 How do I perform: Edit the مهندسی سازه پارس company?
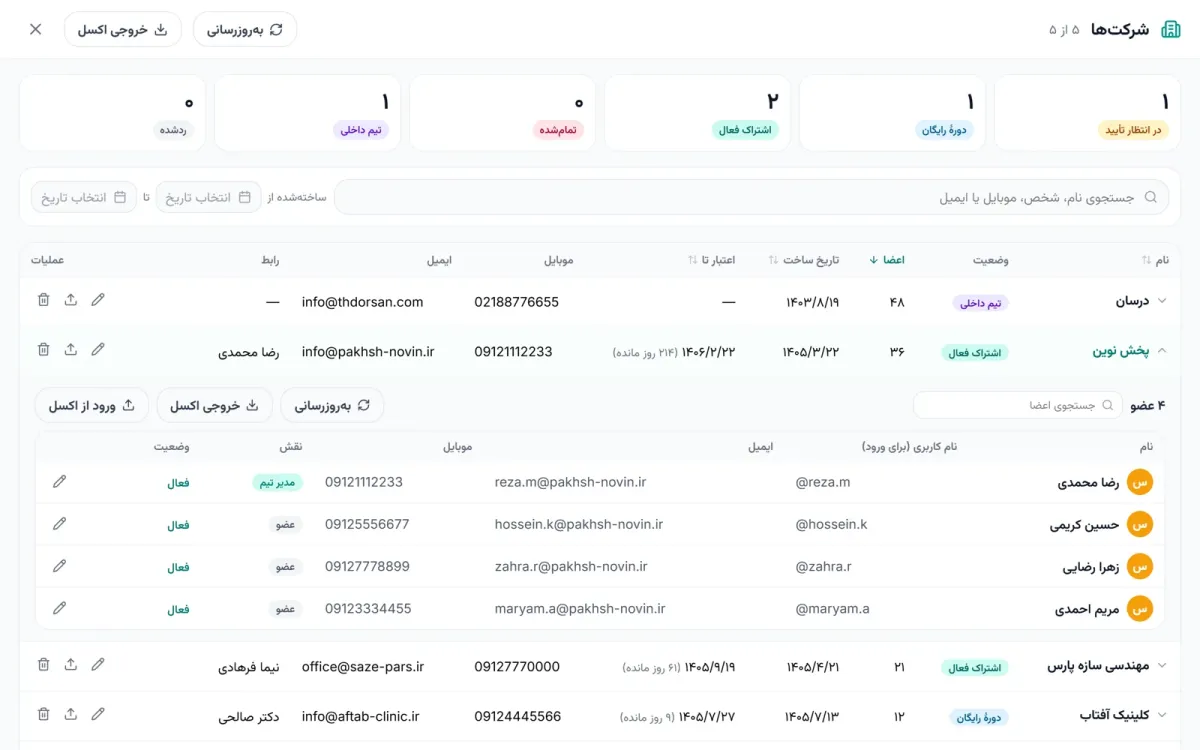(97, 664)
